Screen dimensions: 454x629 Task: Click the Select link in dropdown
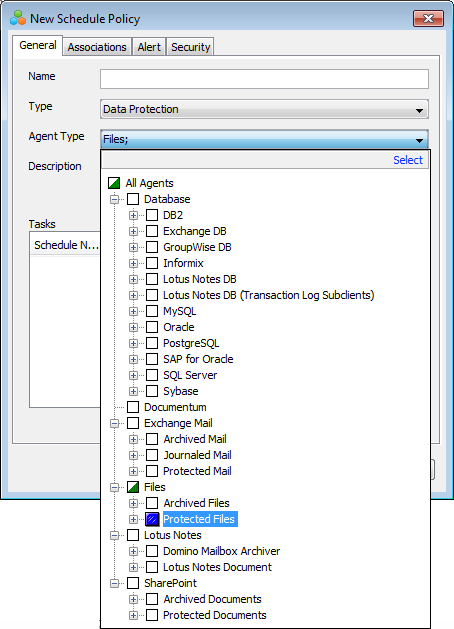tap(407, 160)
